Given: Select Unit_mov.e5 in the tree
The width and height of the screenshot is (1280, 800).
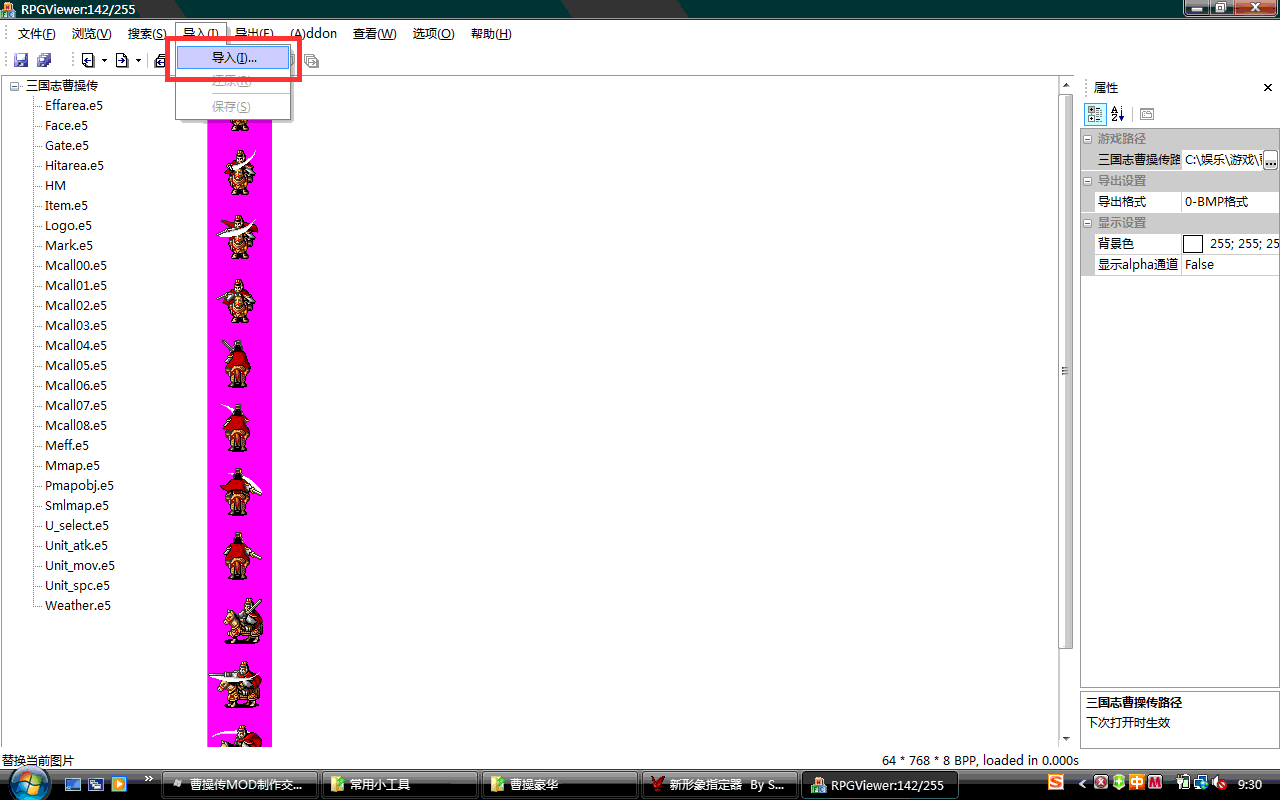Looking at the screenshot, I should 80,565.
